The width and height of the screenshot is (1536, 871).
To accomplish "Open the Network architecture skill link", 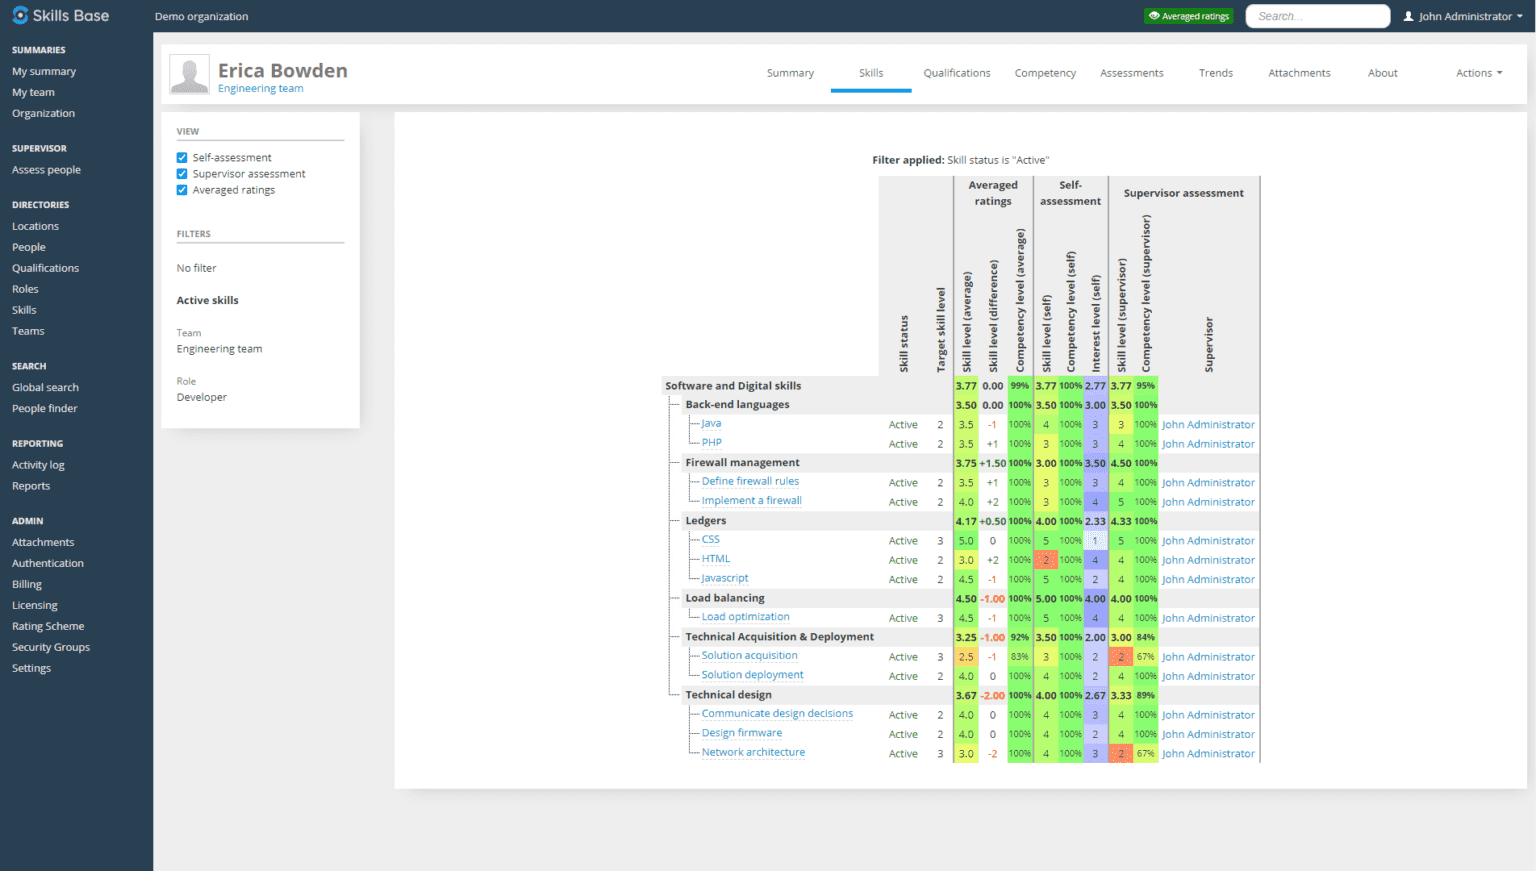I will [753, 753].
